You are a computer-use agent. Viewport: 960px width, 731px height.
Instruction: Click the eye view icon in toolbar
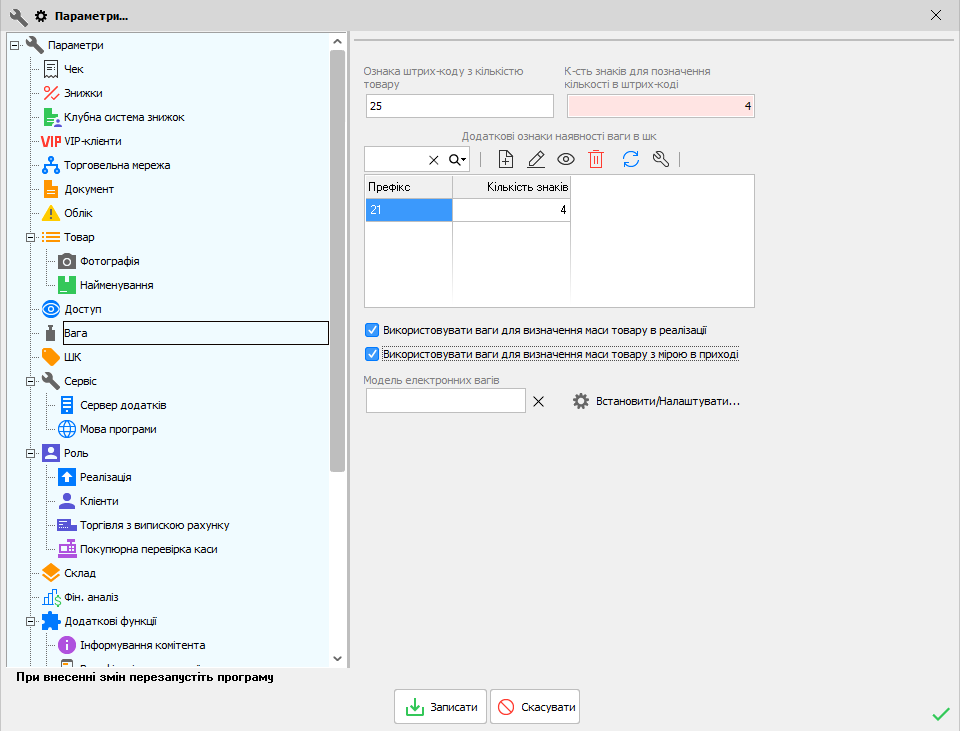(x=566, y=159)
